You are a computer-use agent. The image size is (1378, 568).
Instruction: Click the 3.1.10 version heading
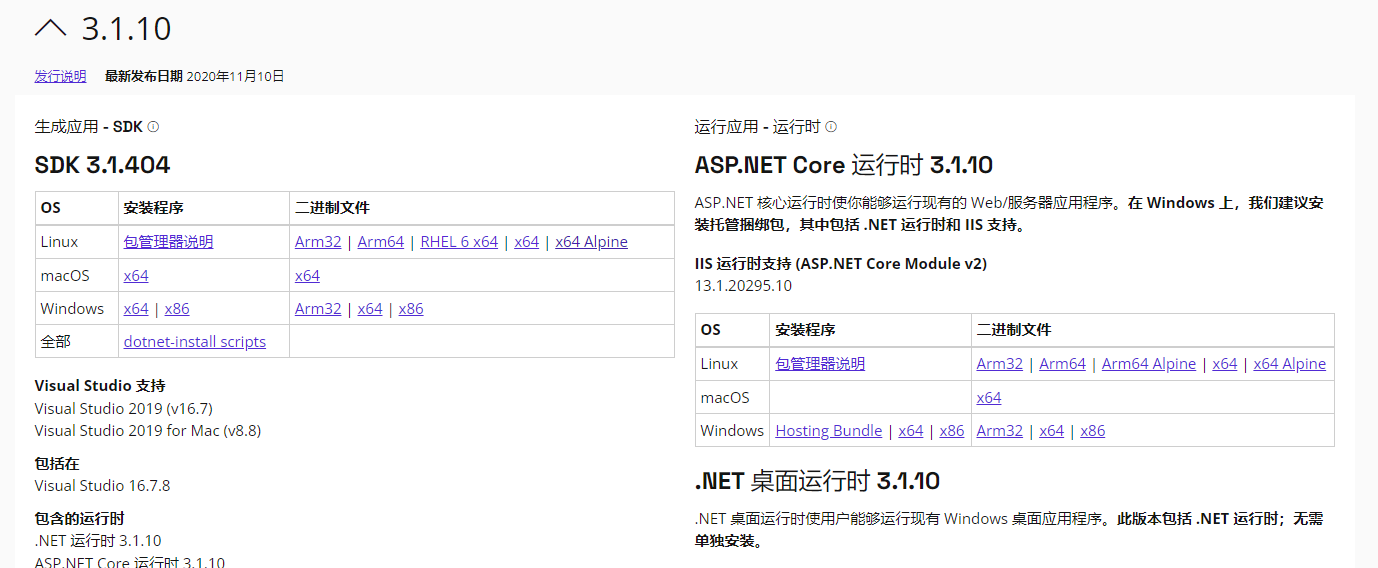click(127, 29)
